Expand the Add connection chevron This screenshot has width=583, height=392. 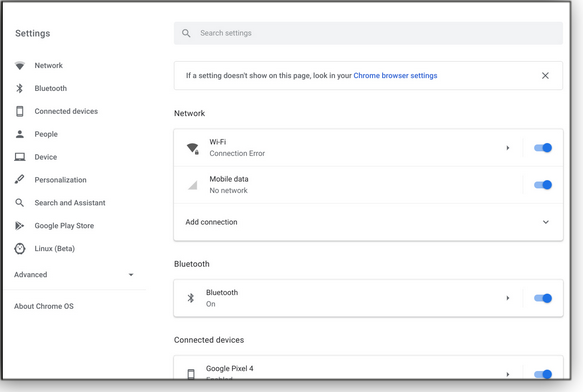pyautogui.click(x=545, y=222)
